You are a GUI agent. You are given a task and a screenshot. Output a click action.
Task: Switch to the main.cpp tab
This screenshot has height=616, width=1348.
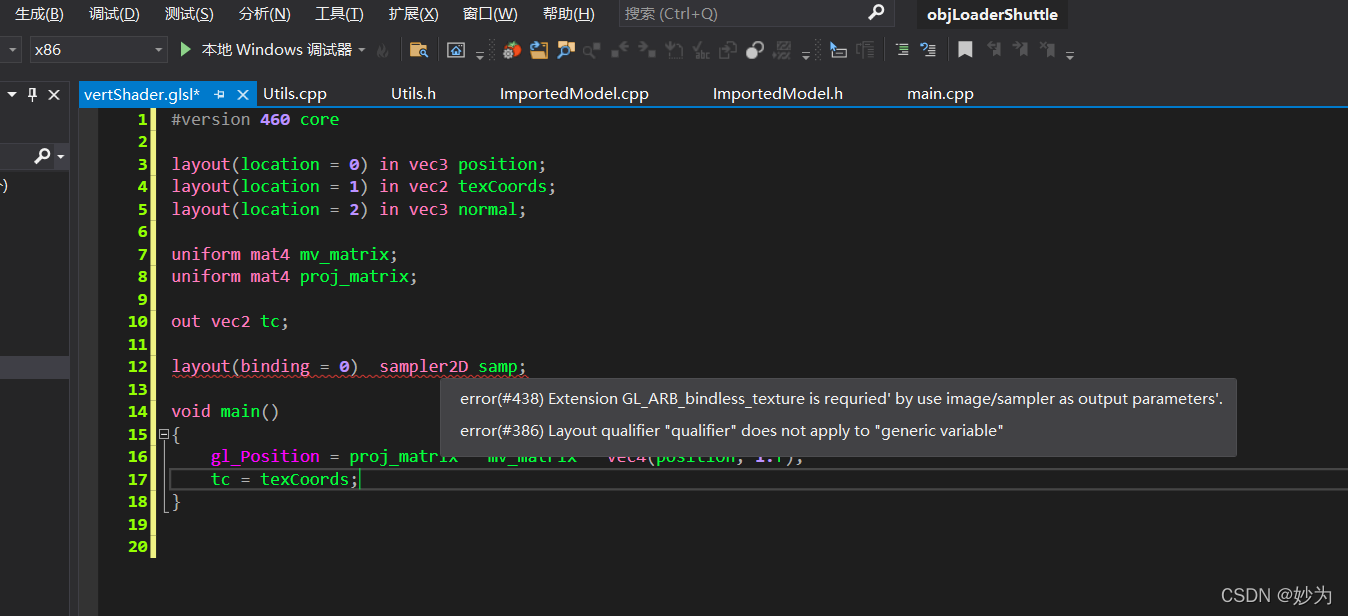point(940,94)
